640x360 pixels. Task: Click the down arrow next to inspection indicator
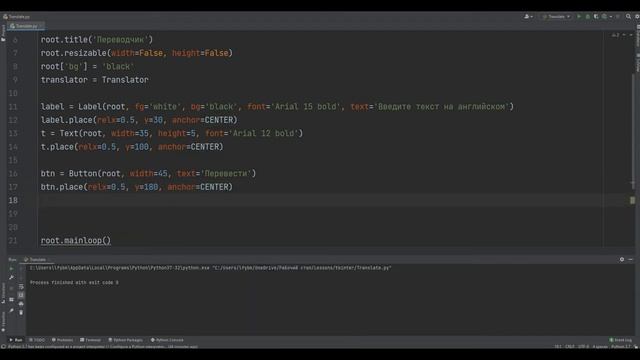(x=631, y=36)
